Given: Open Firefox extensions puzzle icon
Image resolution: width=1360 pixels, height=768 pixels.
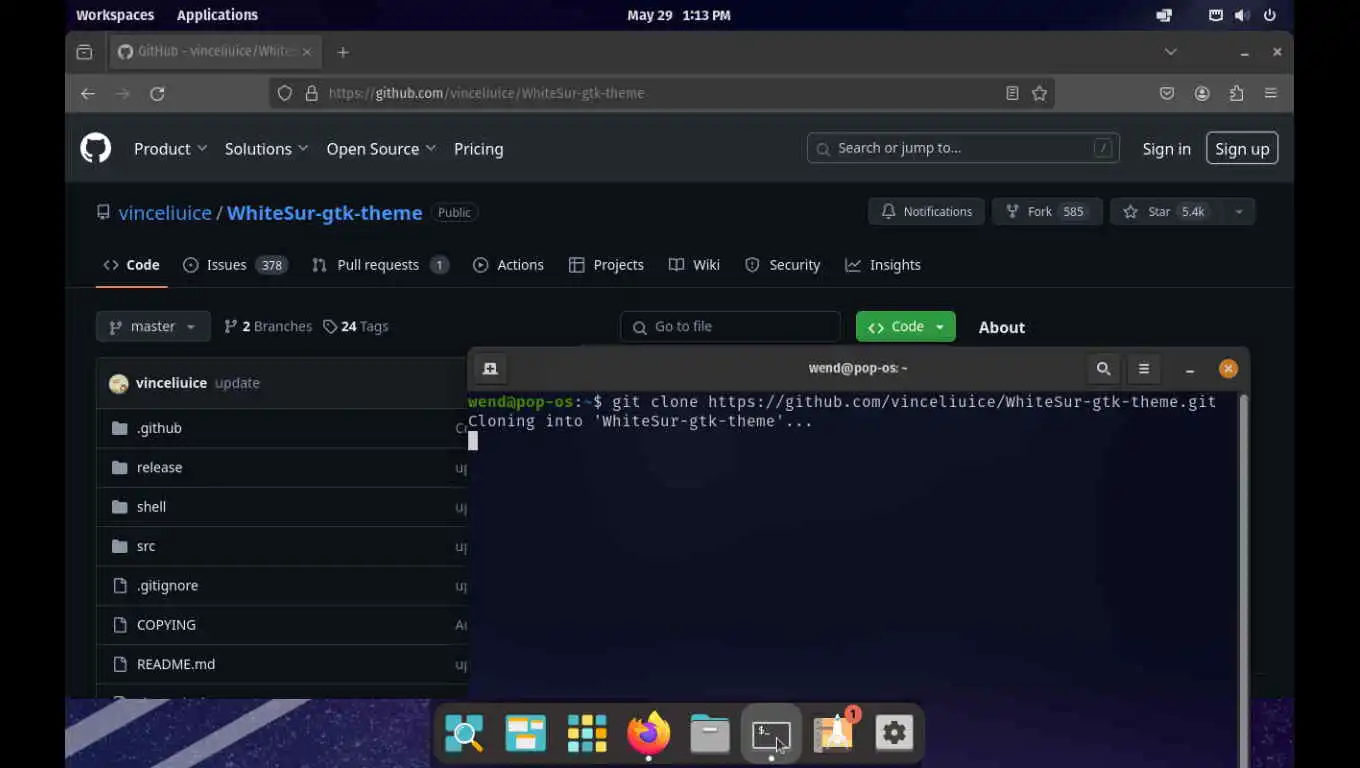Looking at the screenshot, I should coord(1237,93).
